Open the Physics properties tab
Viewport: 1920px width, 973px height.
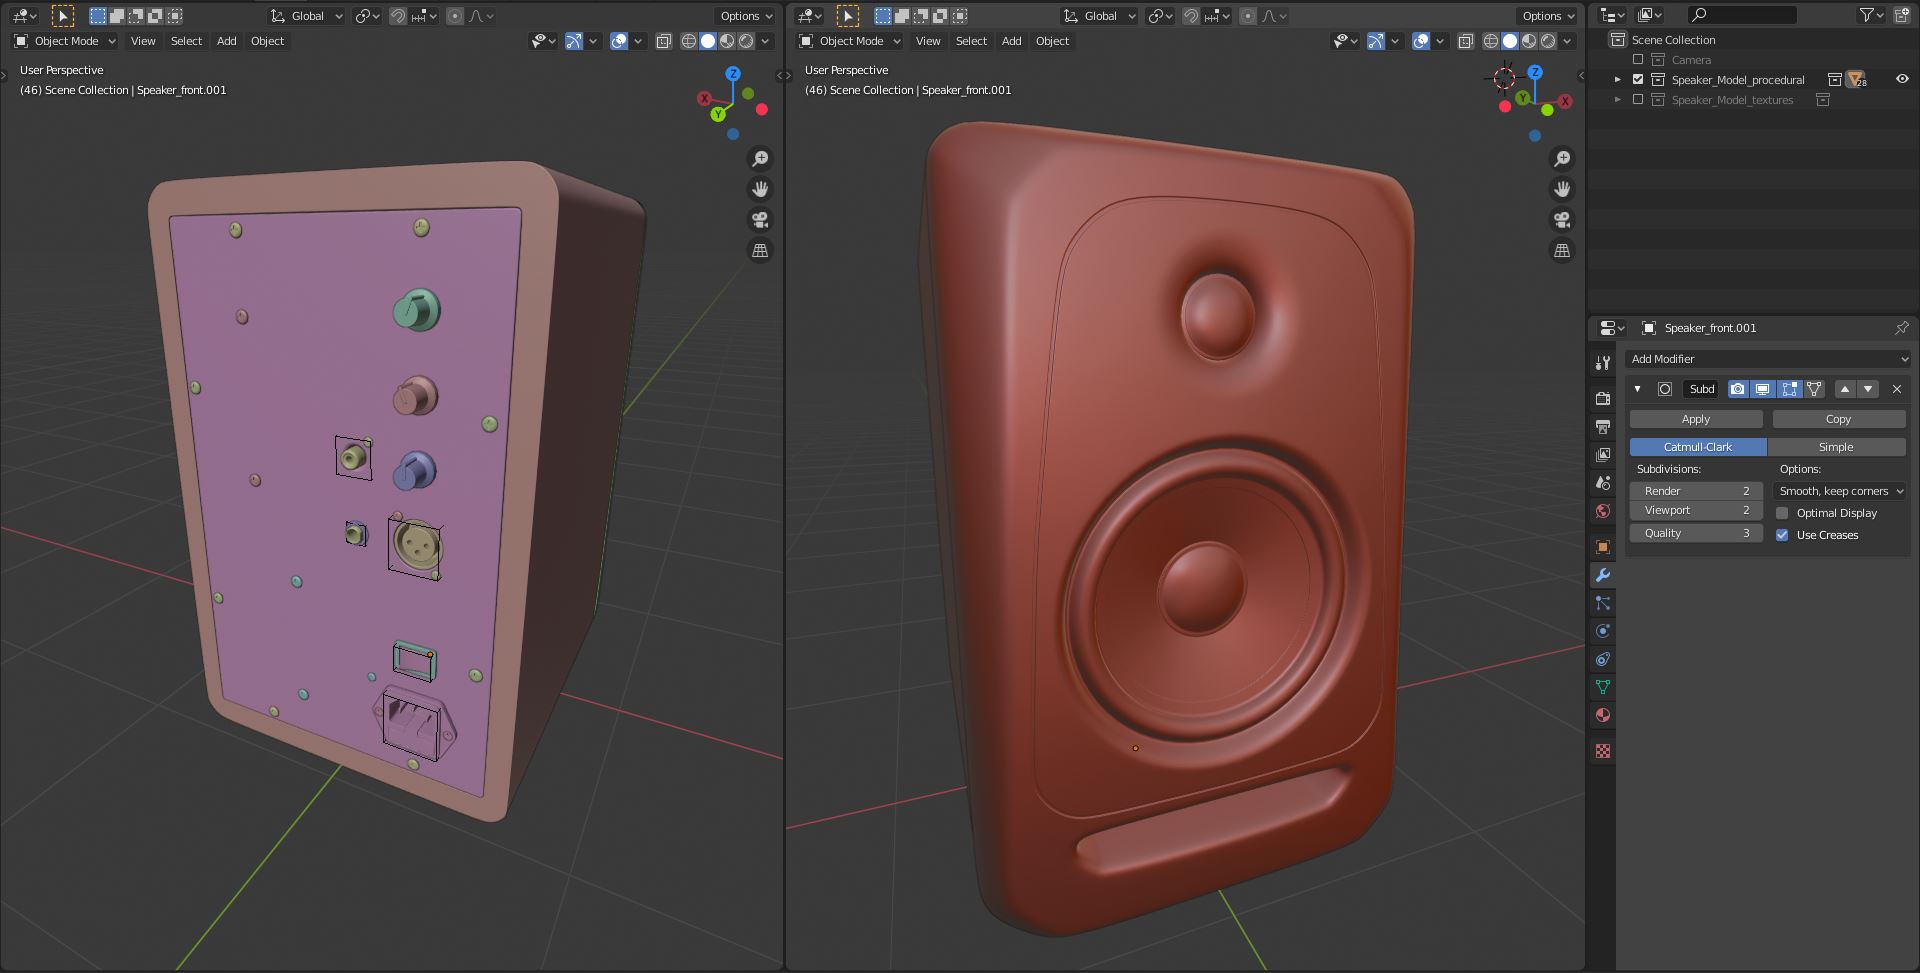point(1603,631)
